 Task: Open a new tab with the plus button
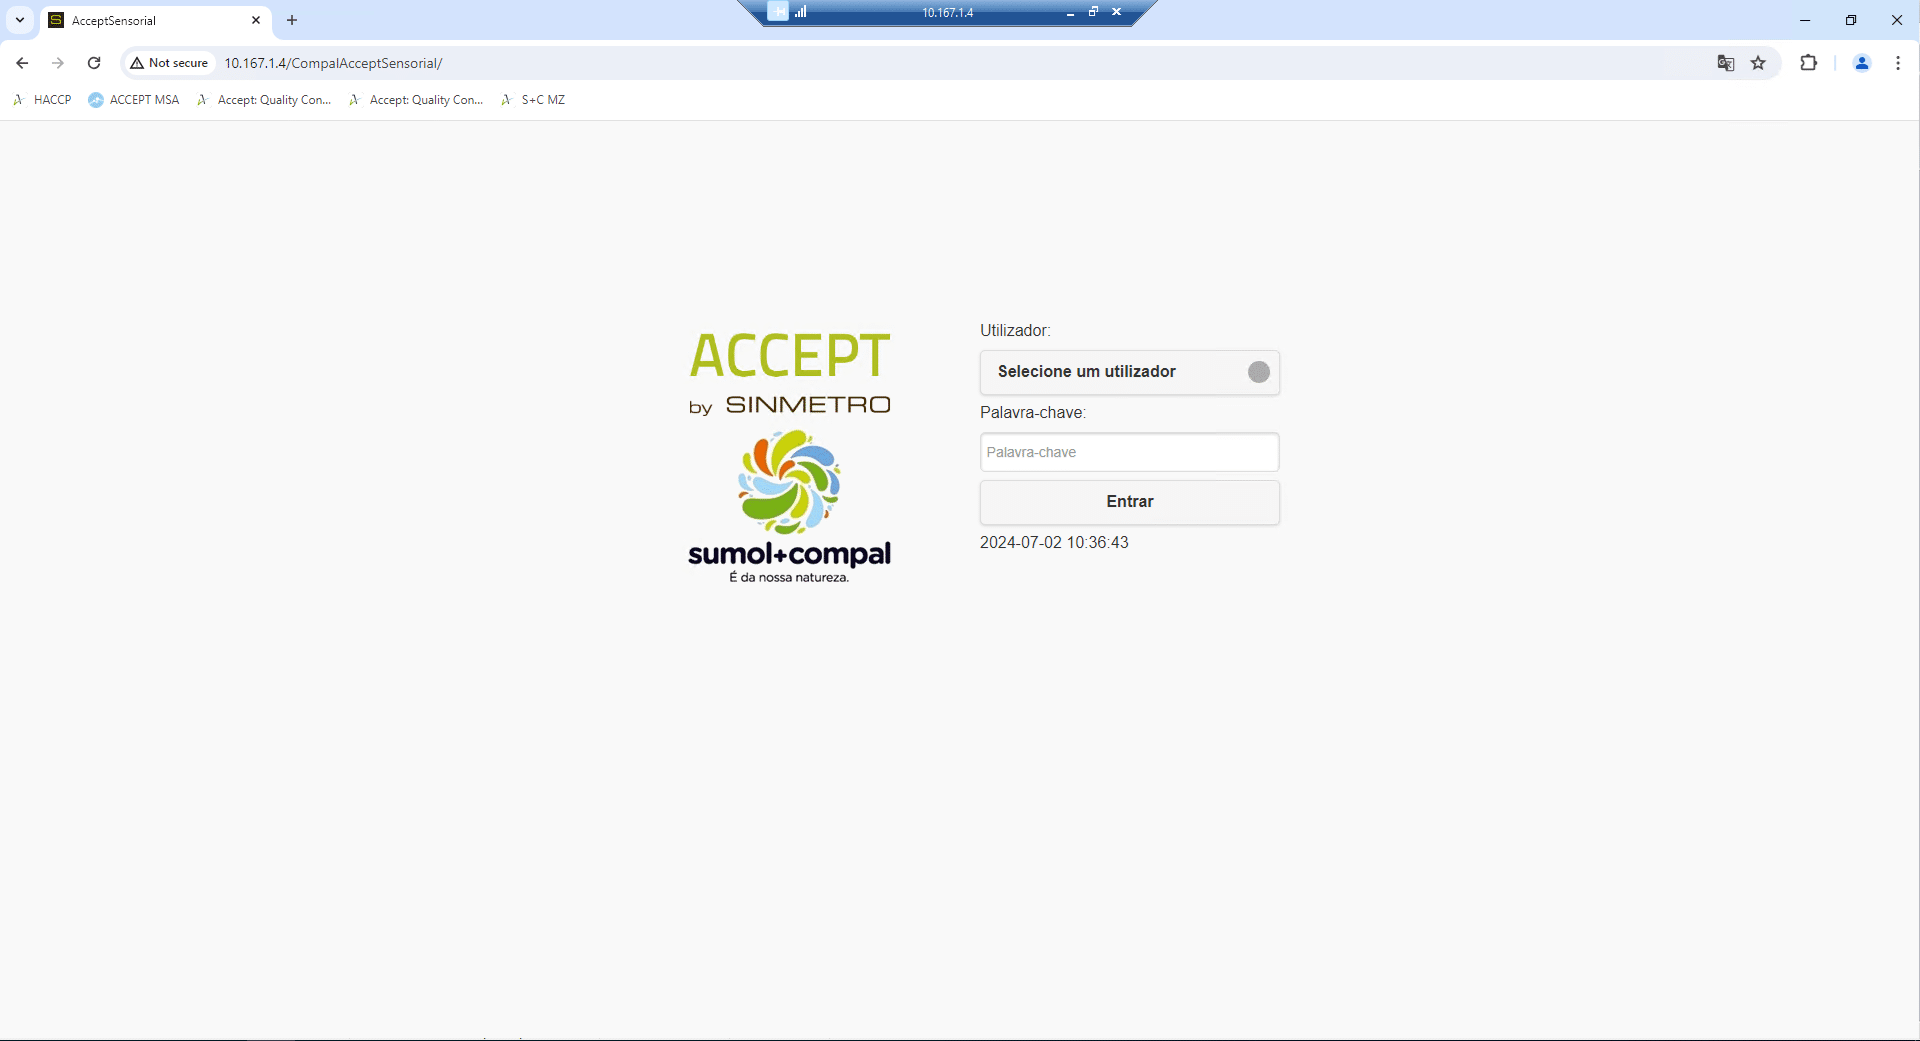pyautogui.click(x=291, y=20)
